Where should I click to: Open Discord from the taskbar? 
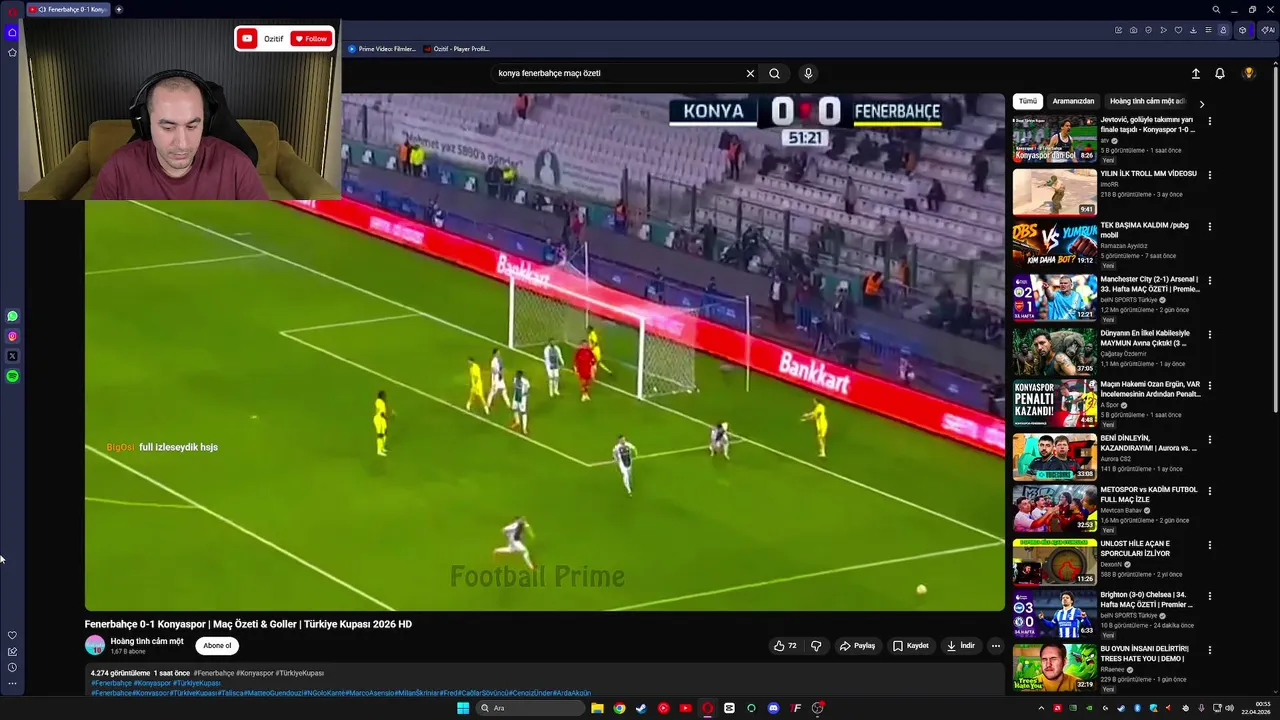pos(773,708)
